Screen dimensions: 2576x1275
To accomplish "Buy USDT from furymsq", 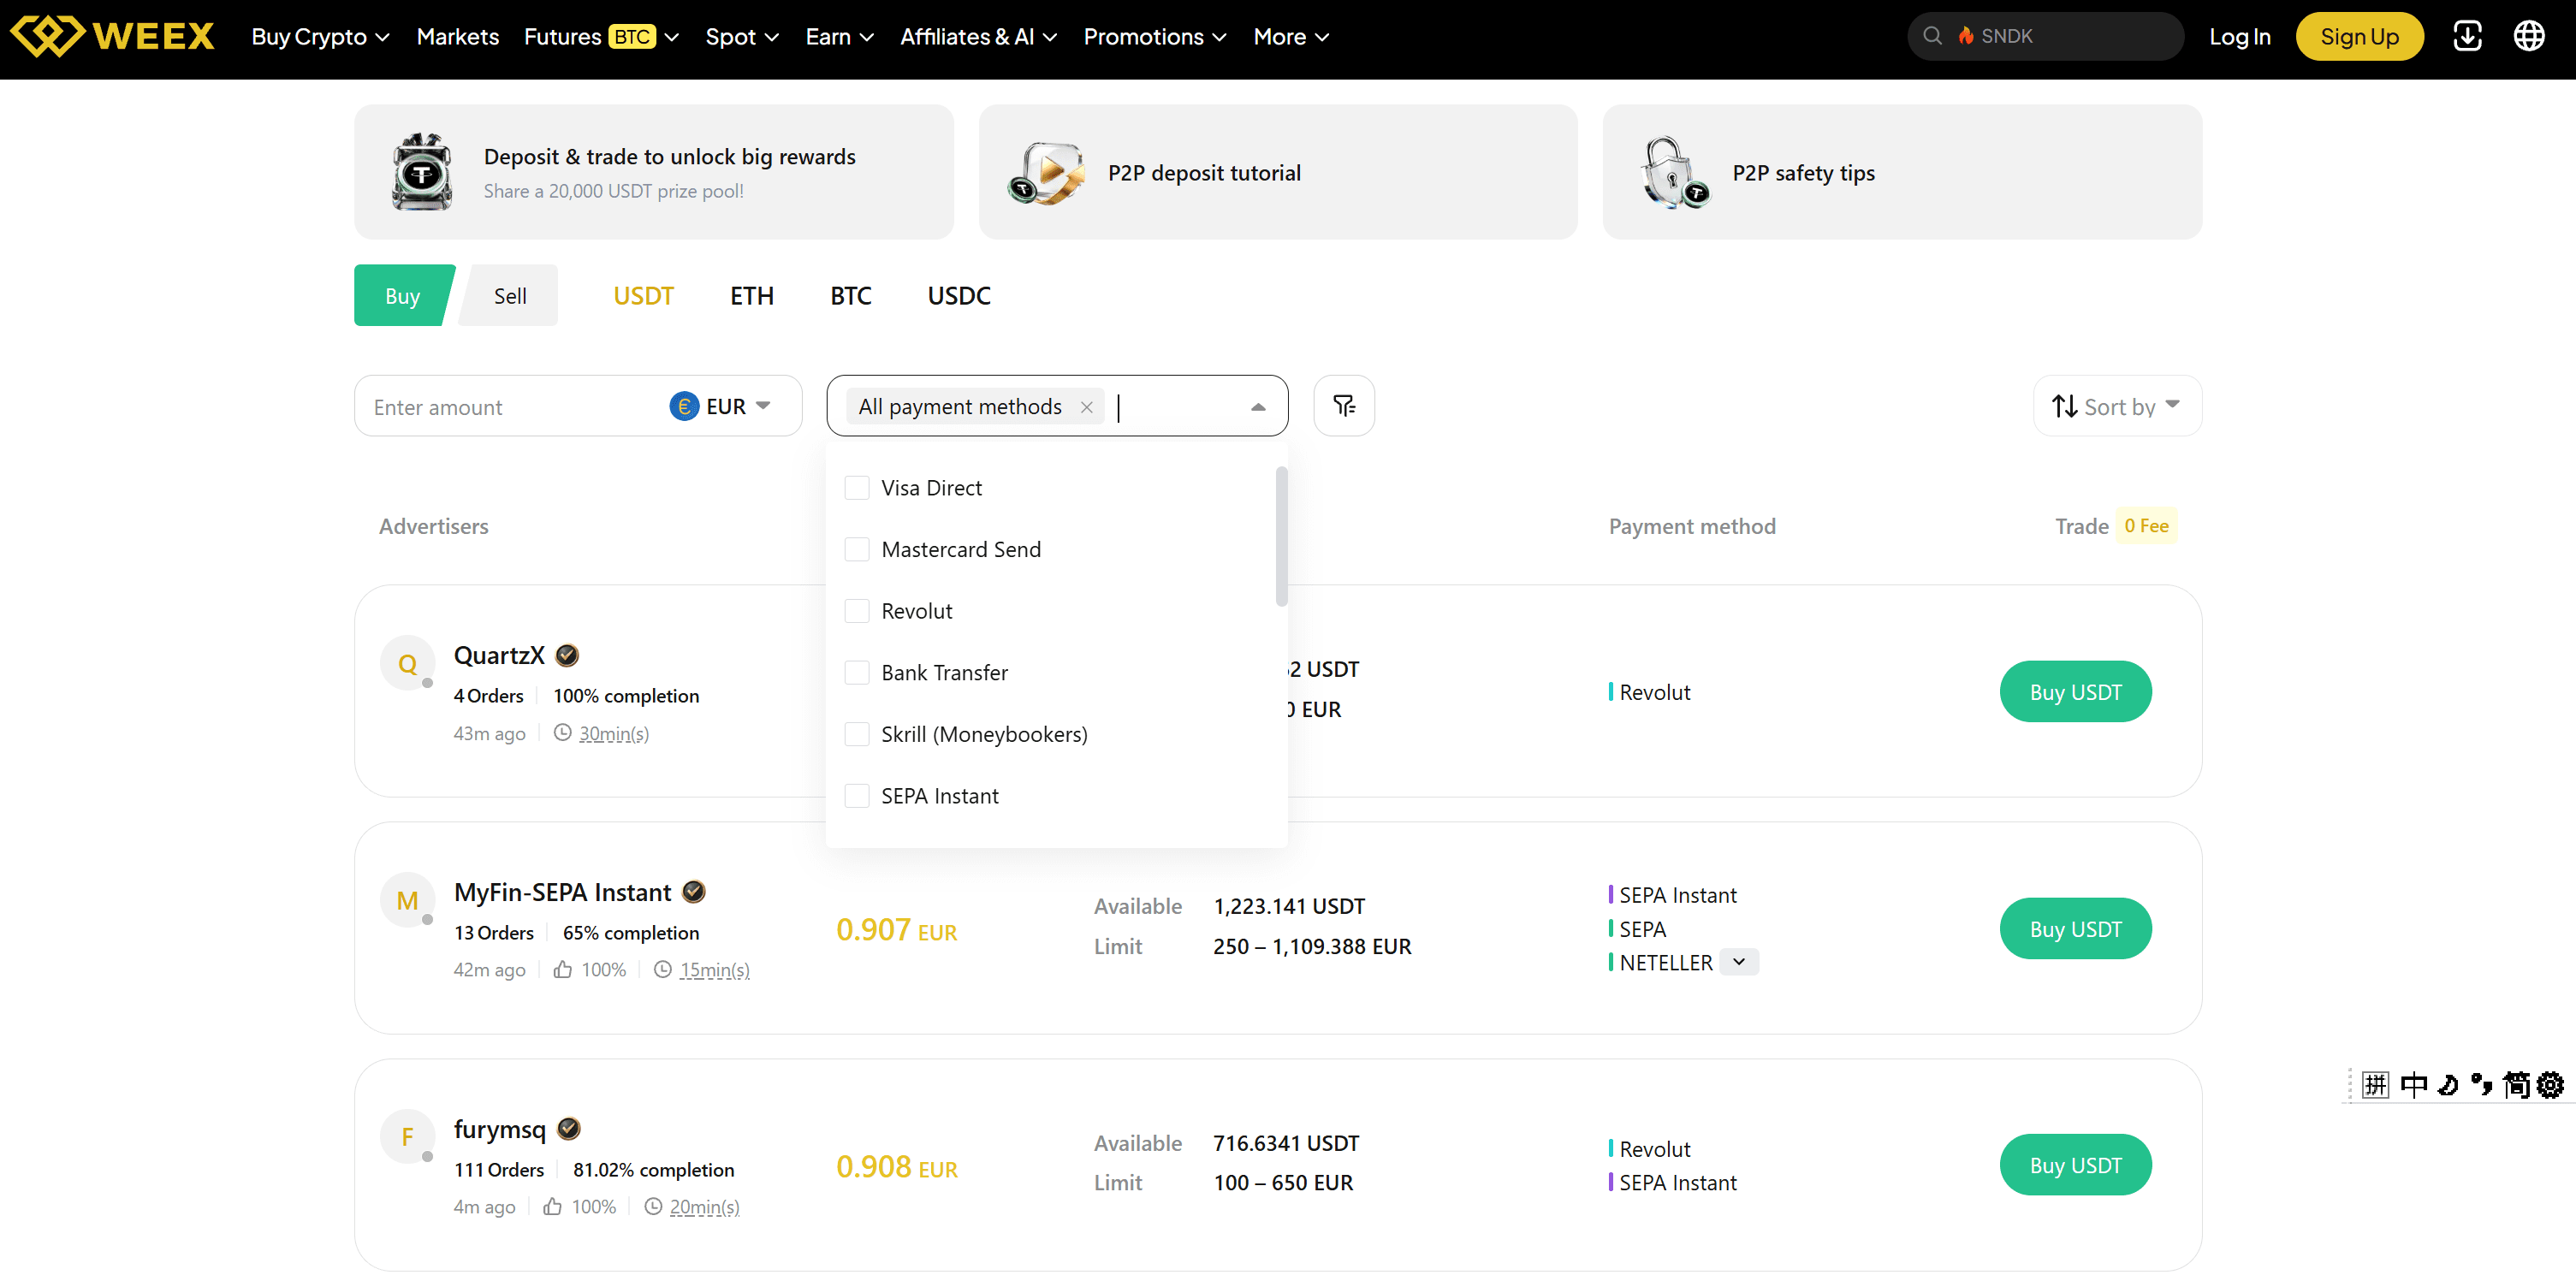I will (2075, 1164).
